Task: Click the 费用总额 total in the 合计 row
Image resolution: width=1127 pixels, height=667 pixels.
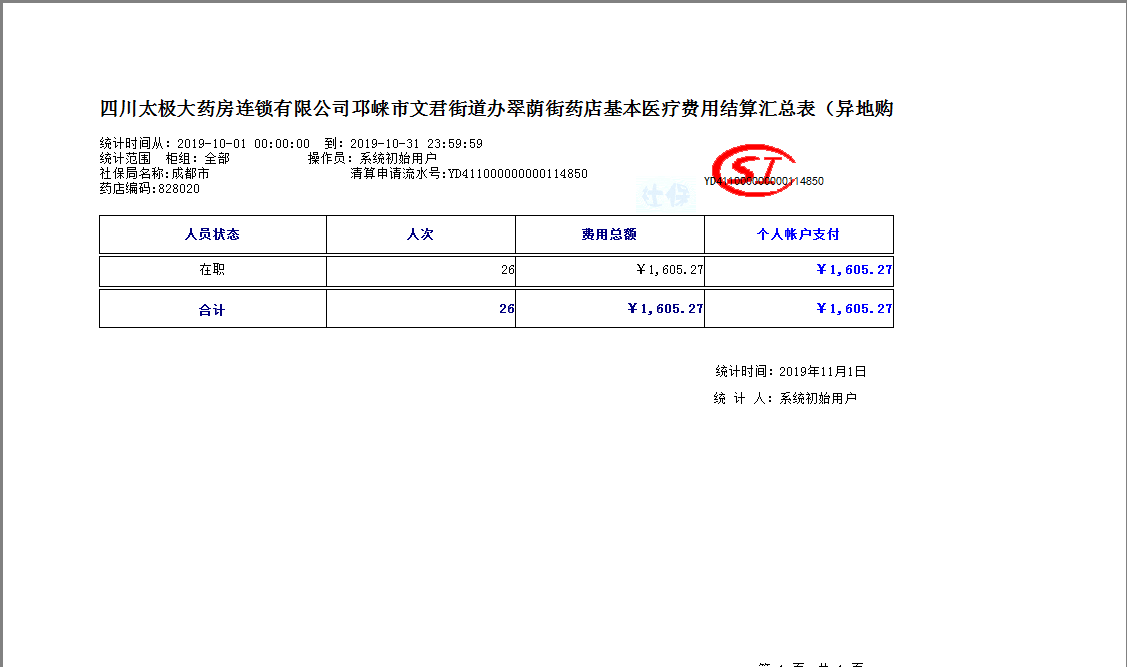Action: 665,308
